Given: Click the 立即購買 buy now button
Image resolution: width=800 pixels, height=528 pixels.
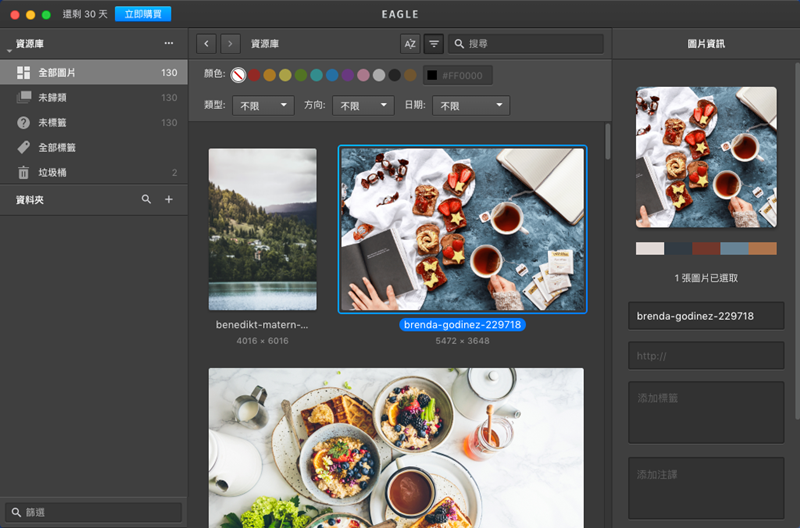Looking at the screenshot, I should [x=143, y=14].
